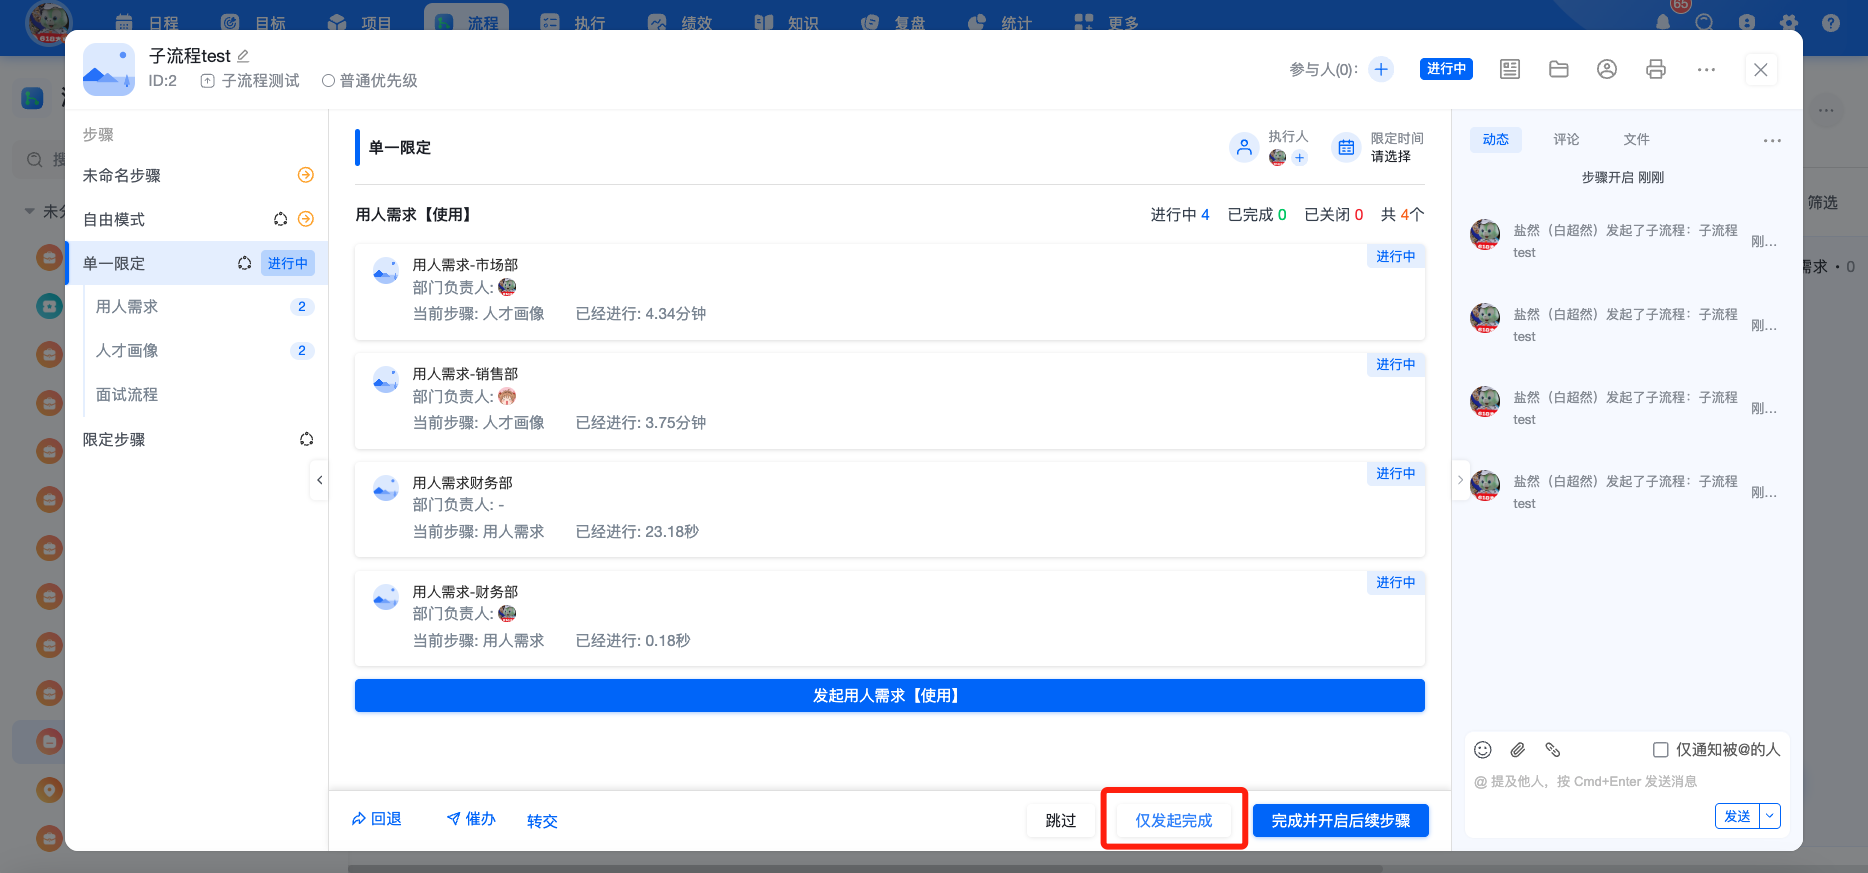The height and width of the screenshot is (873, 1868).
Task: Switch to the 动态 tab
Action: [x=1496, y=140]
